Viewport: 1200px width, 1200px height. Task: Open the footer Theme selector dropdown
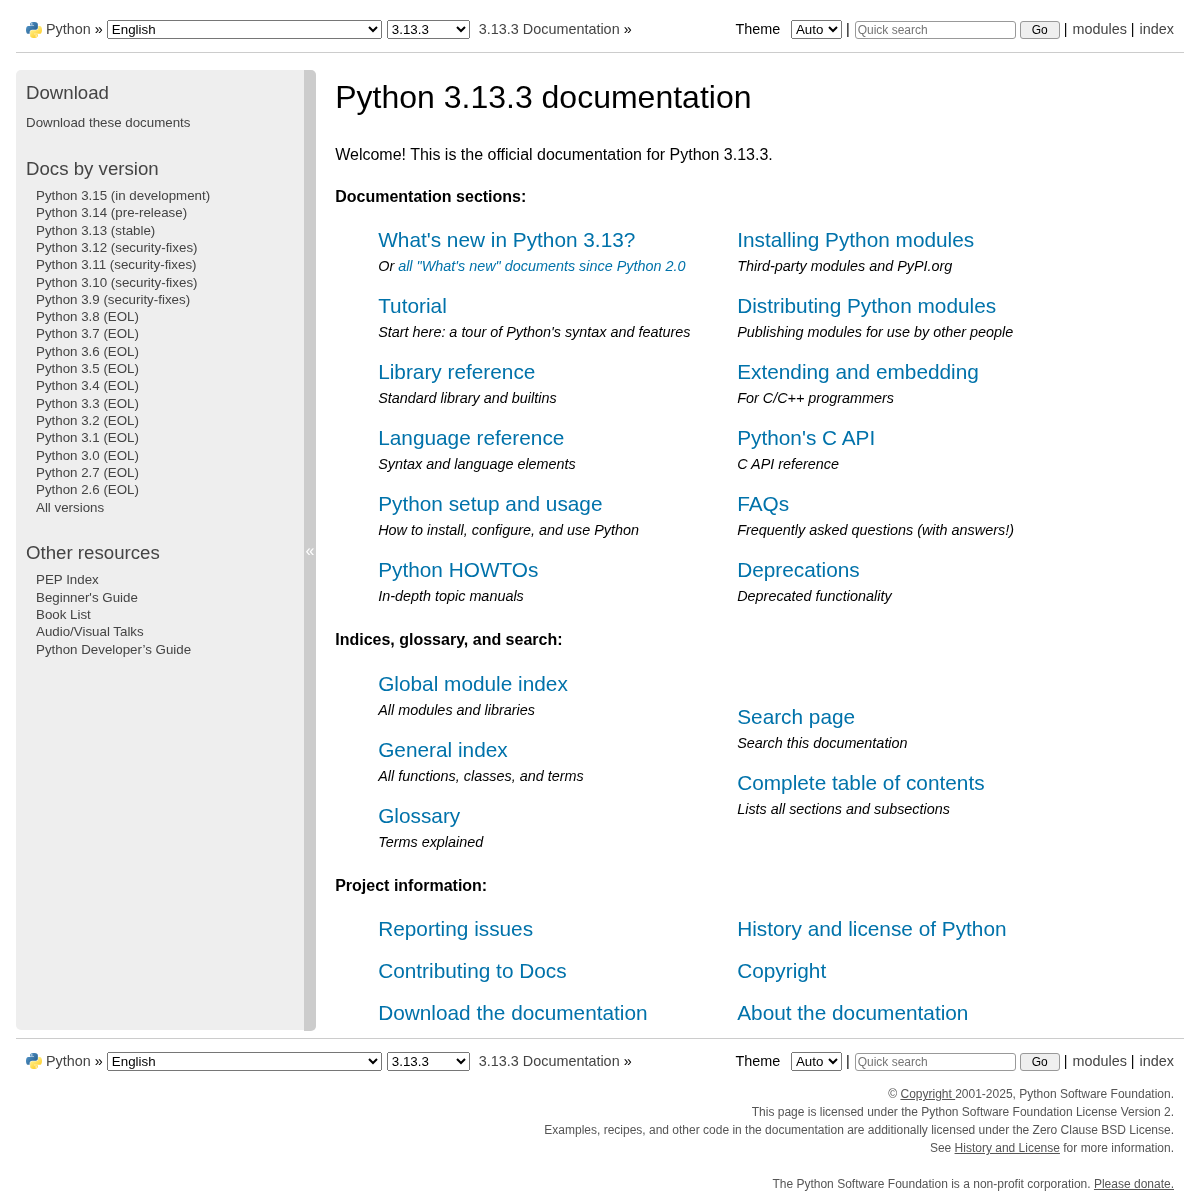point(816,1061)
